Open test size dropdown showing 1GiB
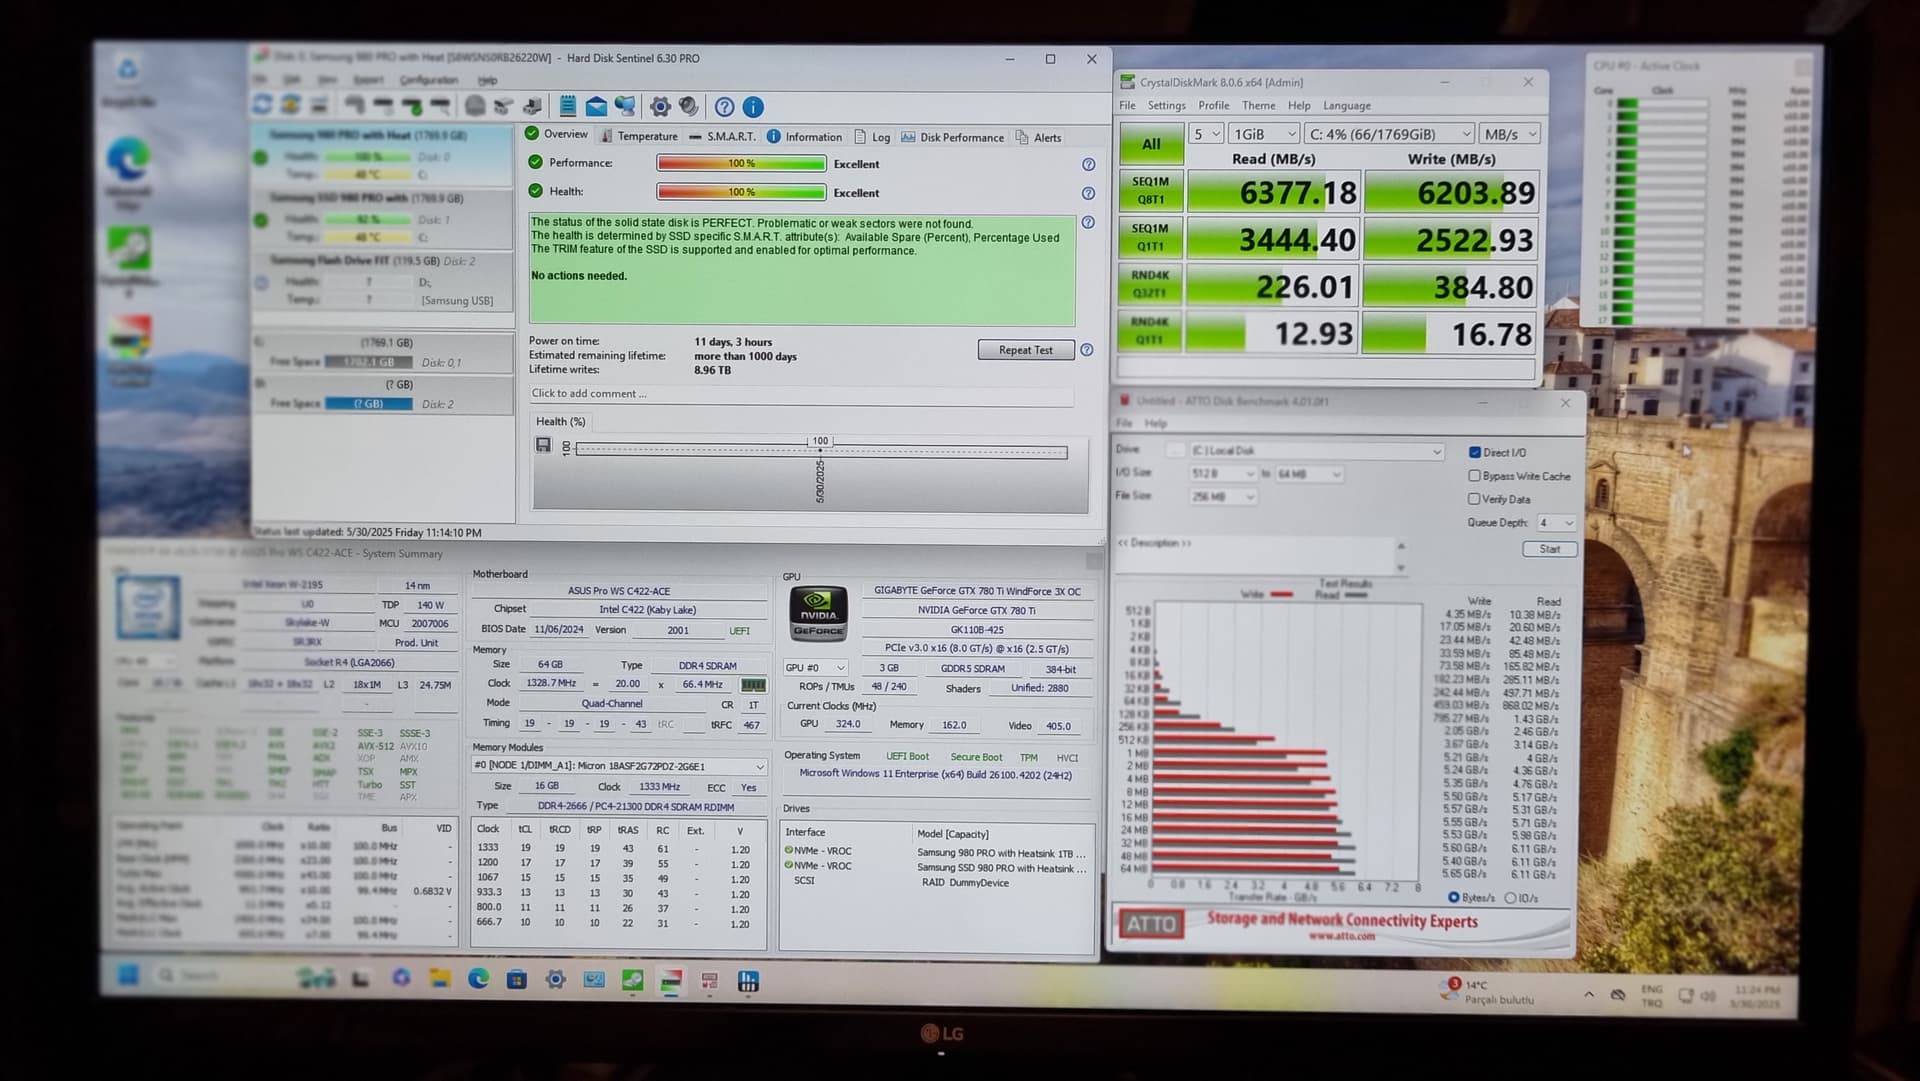 1264,134
